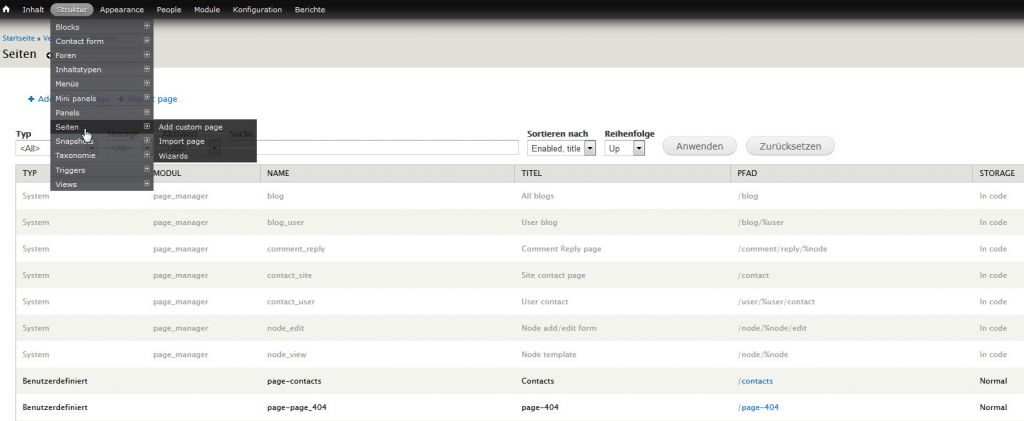This screenshot has width=1024, height=421.
Task: Click the submenu icon next to Panels
Action: coord(147,113)
